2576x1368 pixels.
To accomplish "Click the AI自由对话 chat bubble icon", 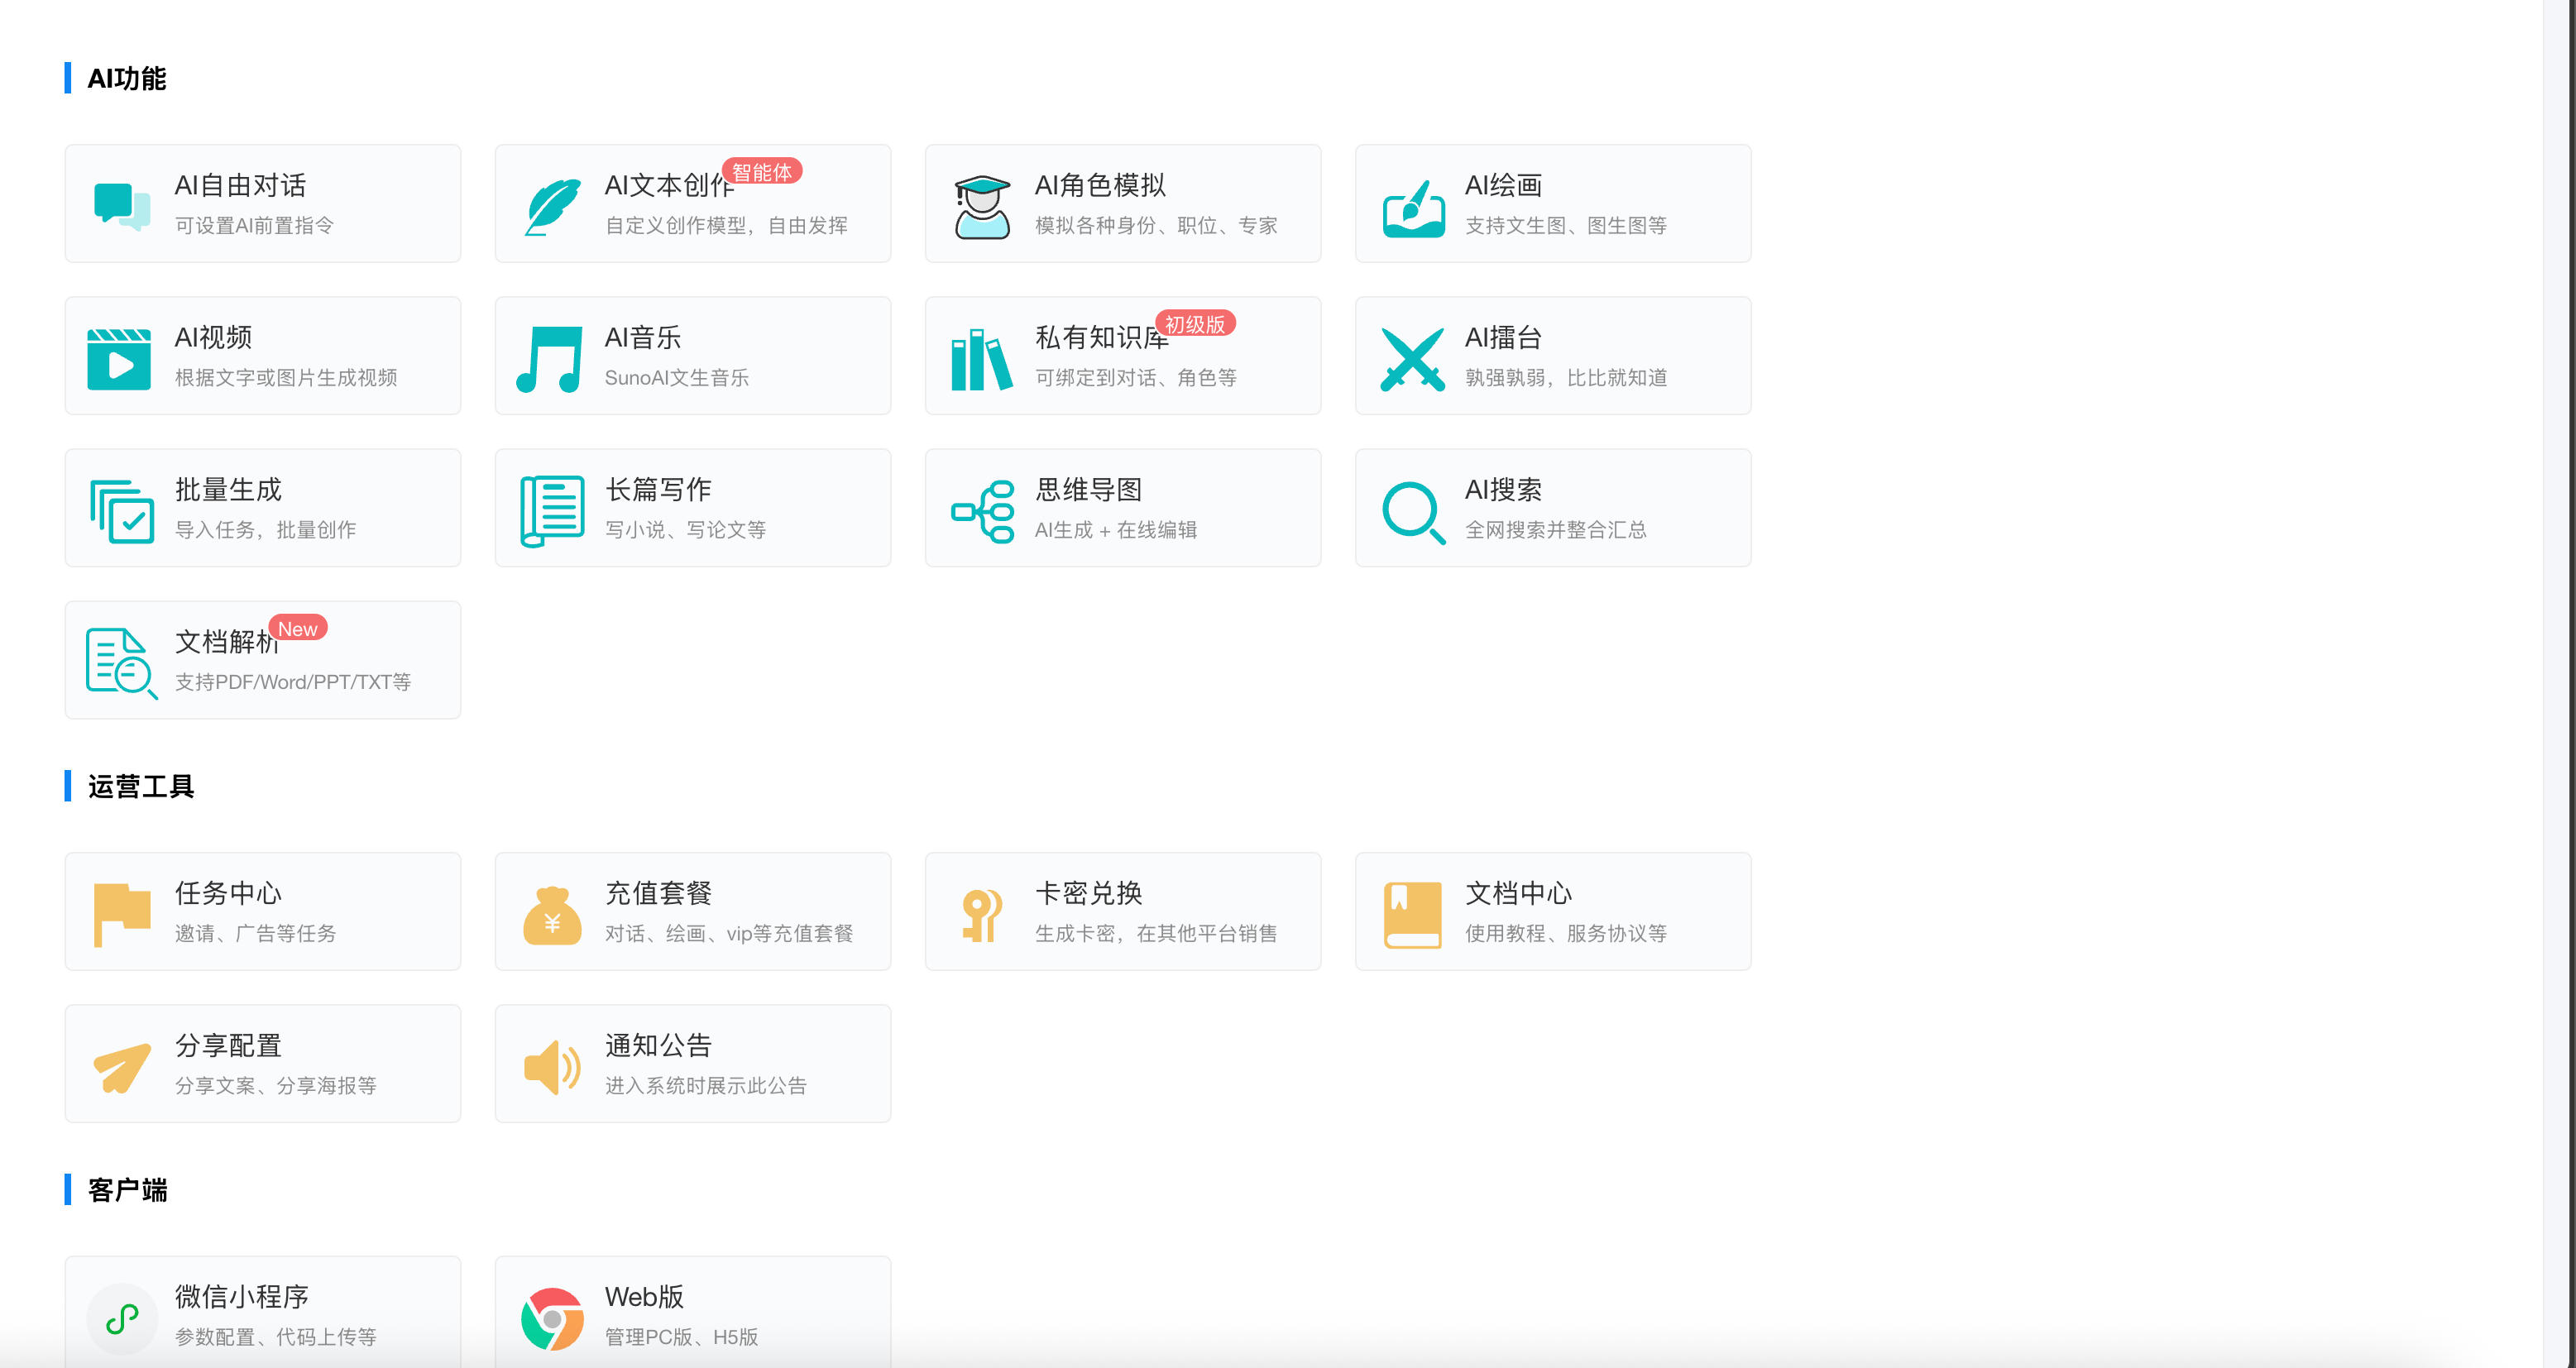I will (121, 206).
